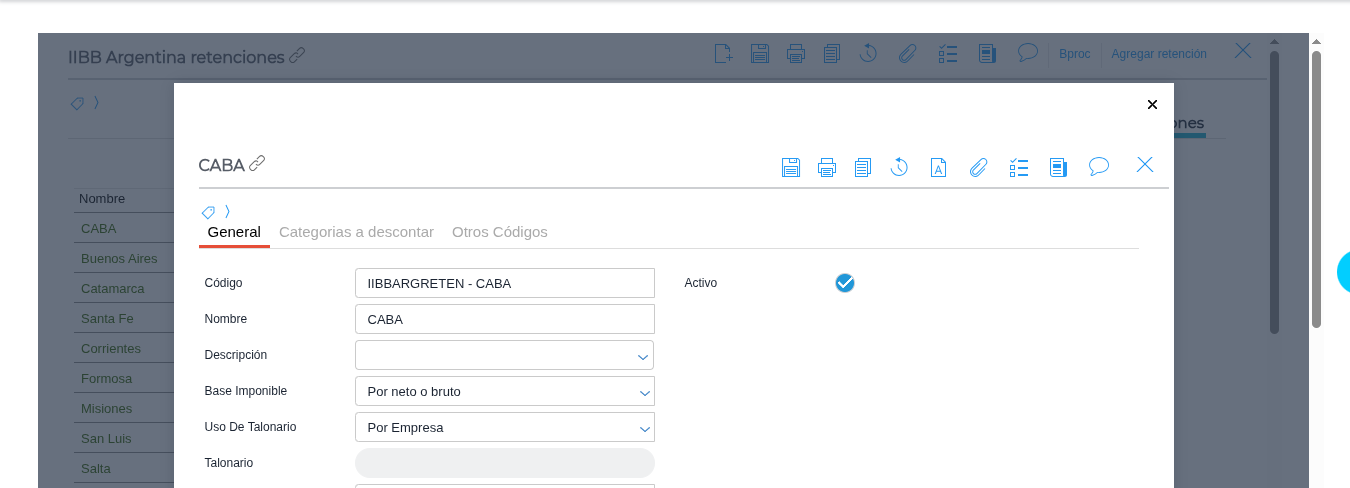The image size is (1350, 488).
Task: Expand the Descripción dropdown
Action: 643,356
